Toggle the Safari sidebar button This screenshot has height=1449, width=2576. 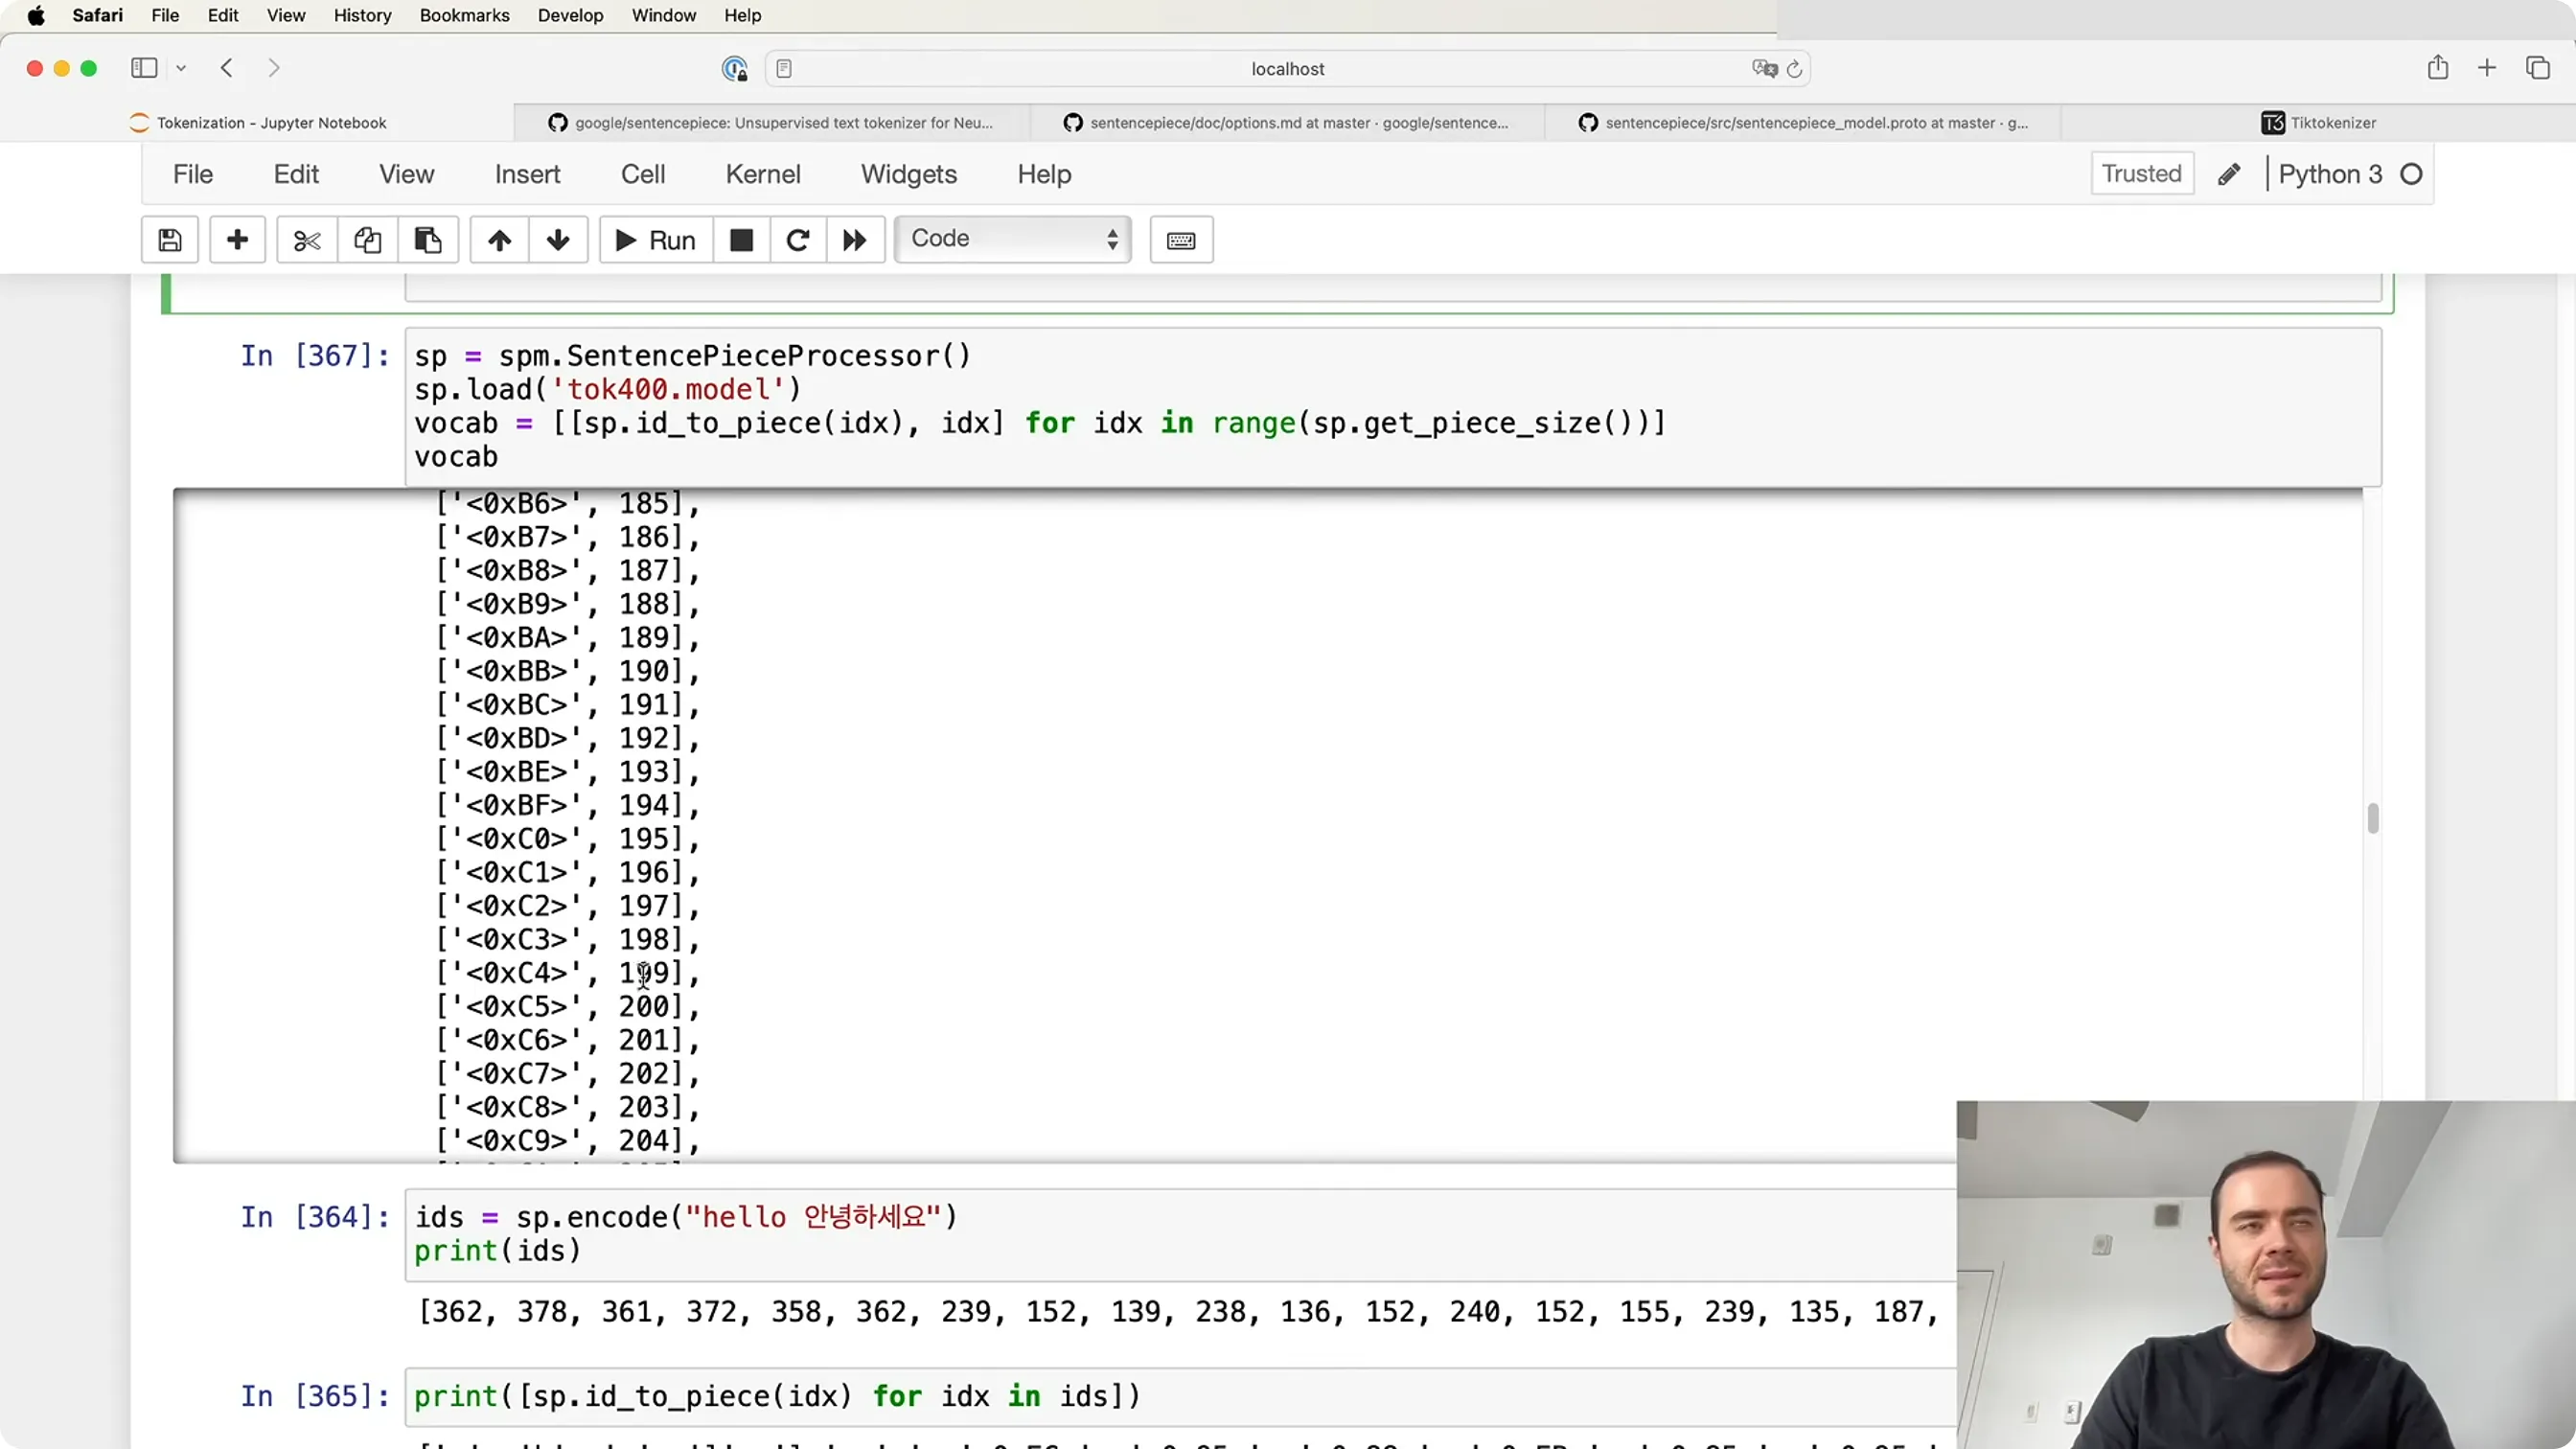tap(144, 68)
